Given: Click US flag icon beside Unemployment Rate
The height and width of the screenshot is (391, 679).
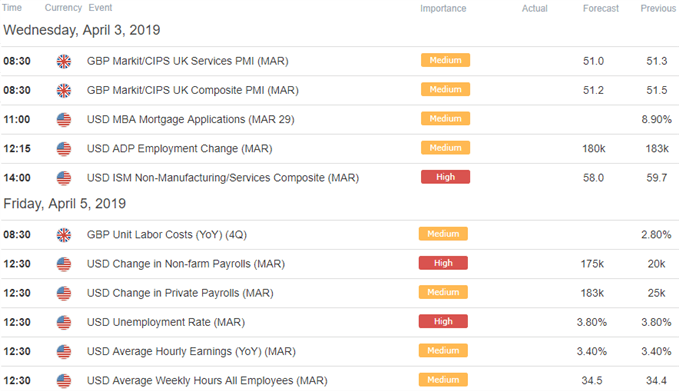Looking at the screenshot, I should [x=64, y=323].
